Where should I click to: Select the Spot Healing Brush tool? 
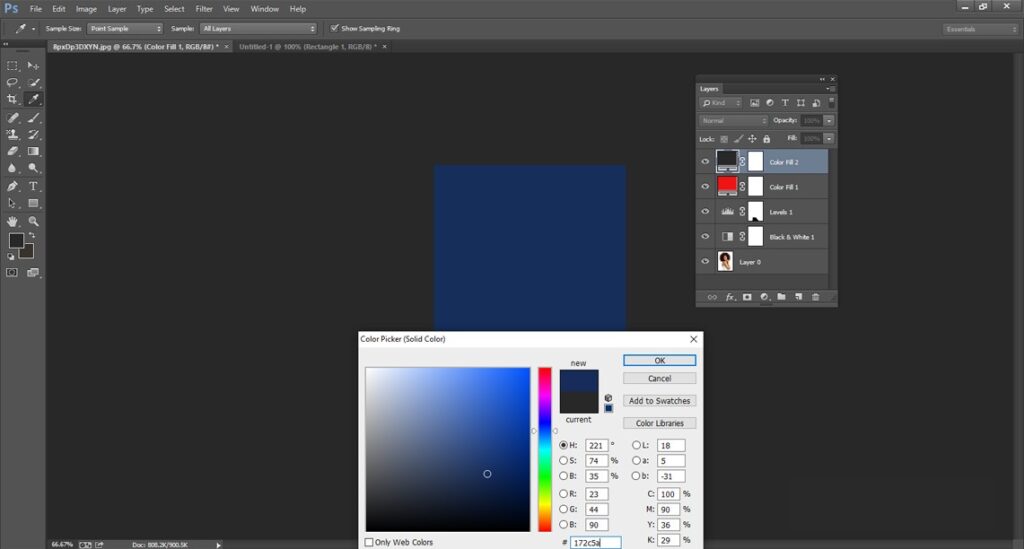pos(12,118)
